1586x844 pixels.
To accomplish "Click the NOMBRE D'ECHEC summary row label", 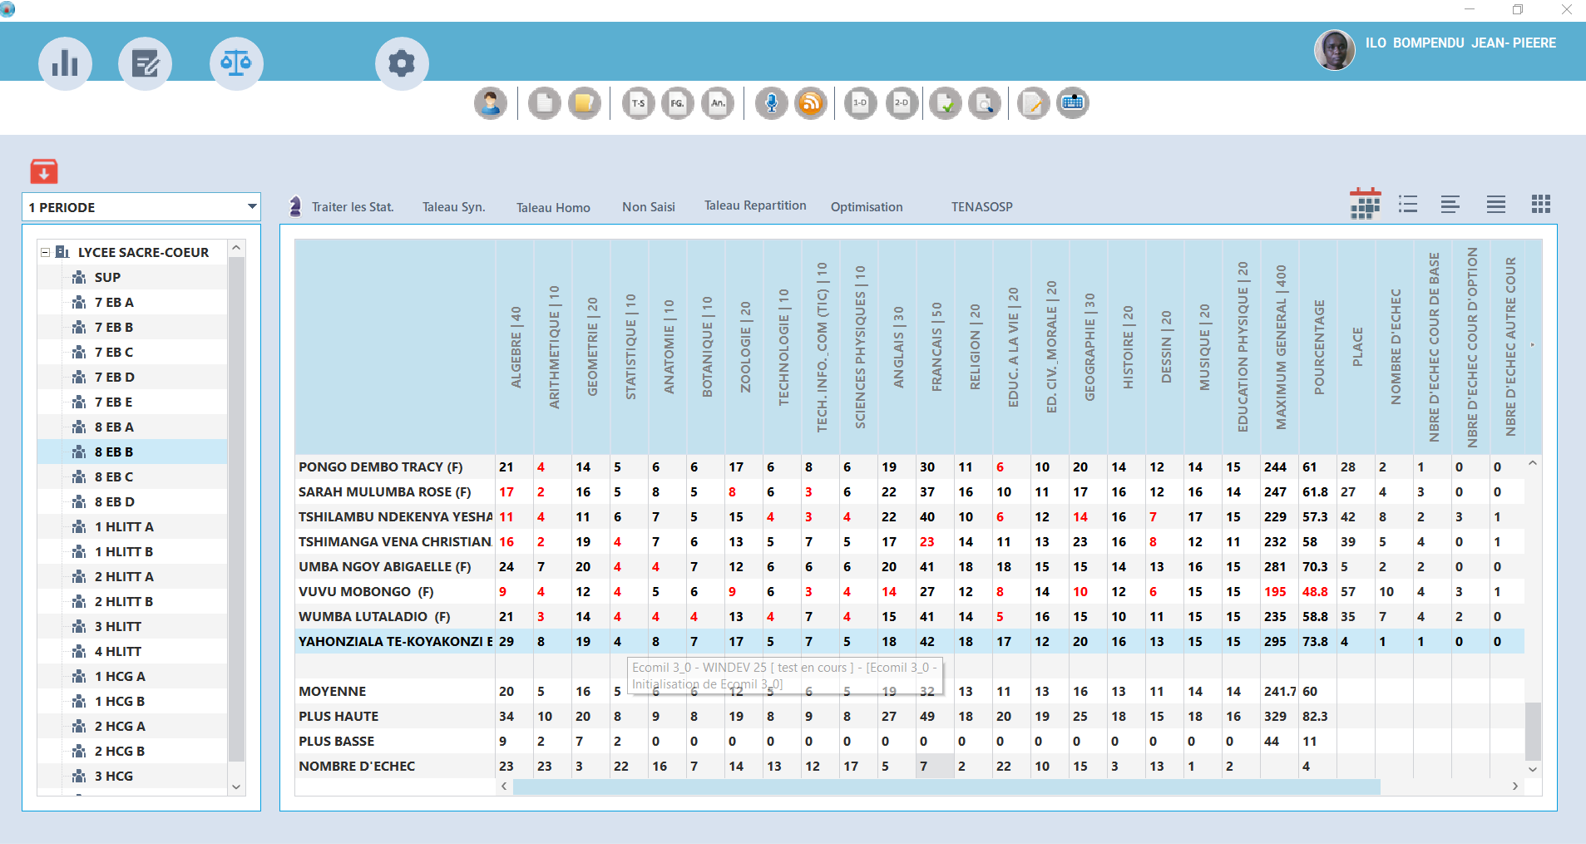I will click(x=356, y=766).
